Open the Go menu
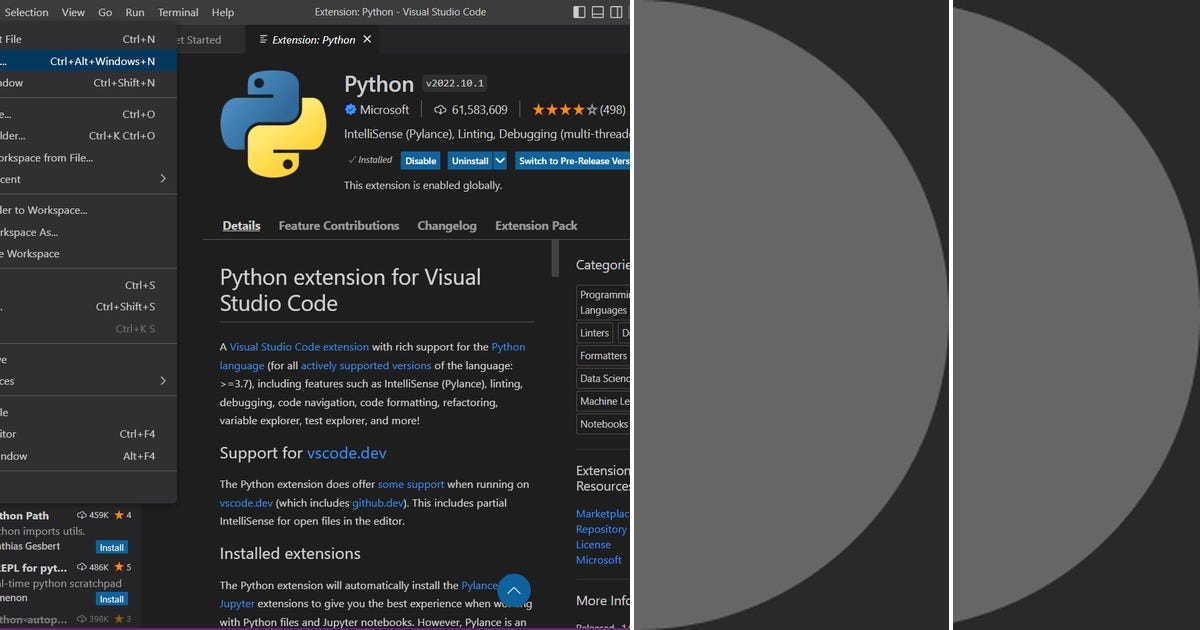Viewport: 1200px width, 630px height. click(105, 12)
